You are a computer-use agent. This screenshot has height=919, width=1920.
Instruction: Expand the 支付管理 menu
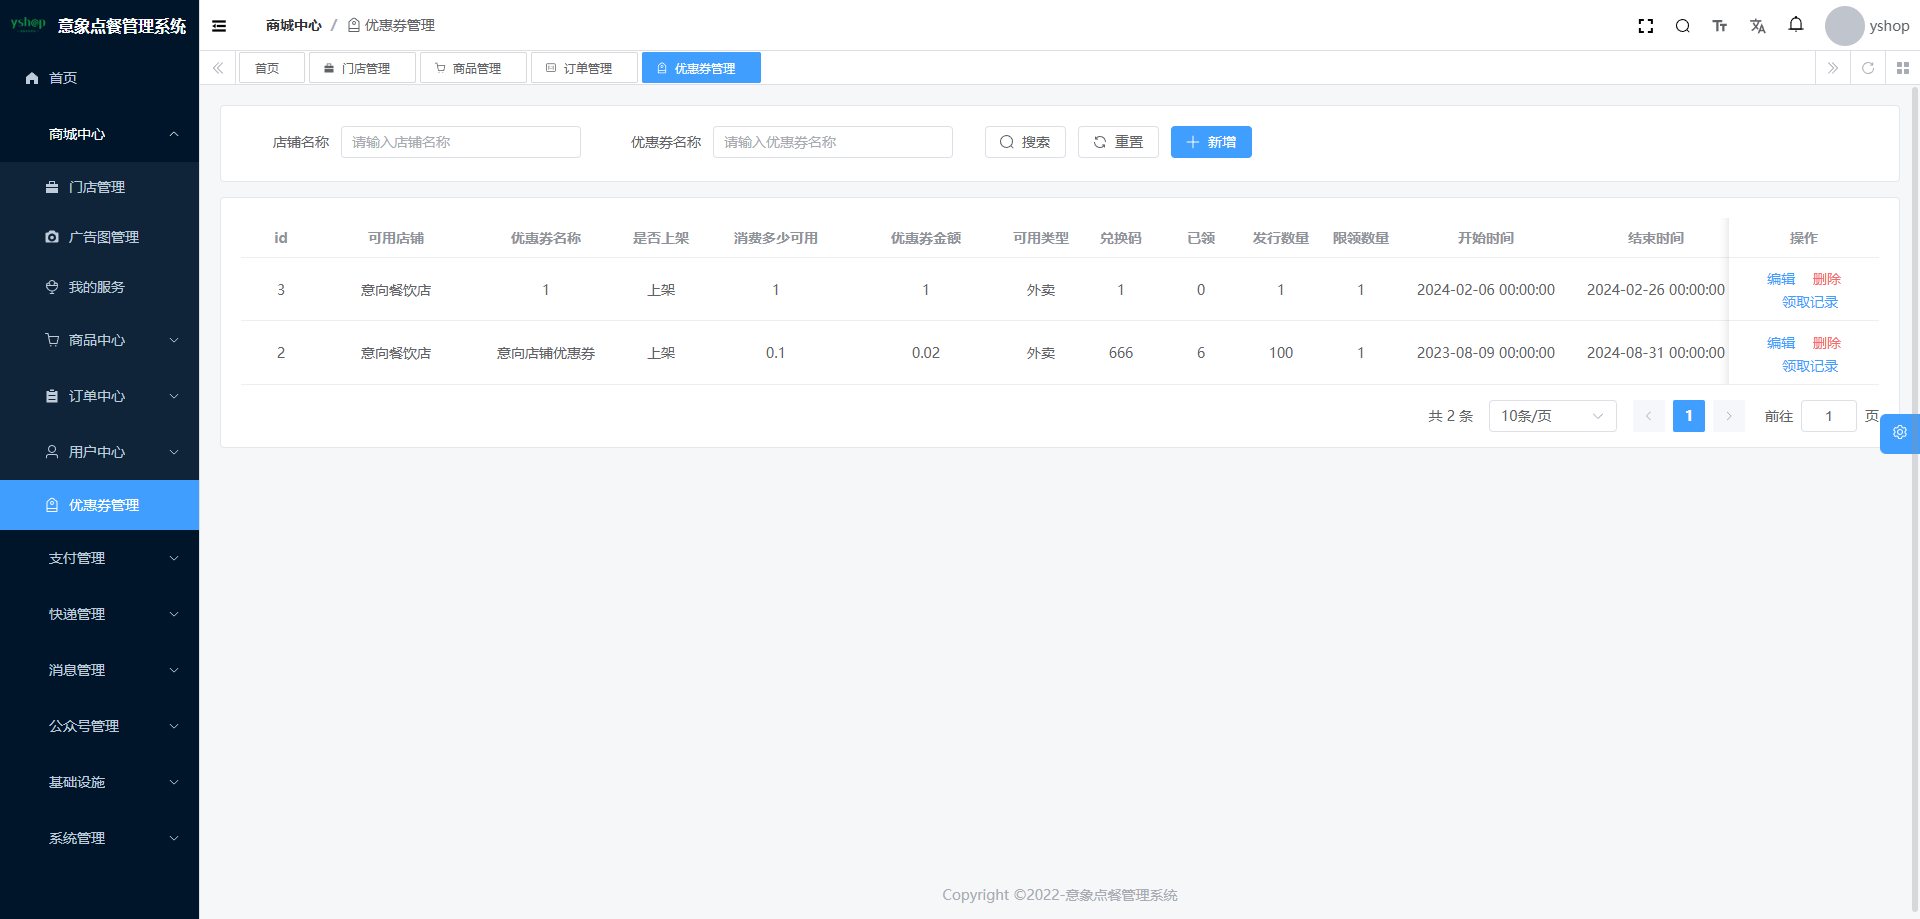click(x=99, y=558)
